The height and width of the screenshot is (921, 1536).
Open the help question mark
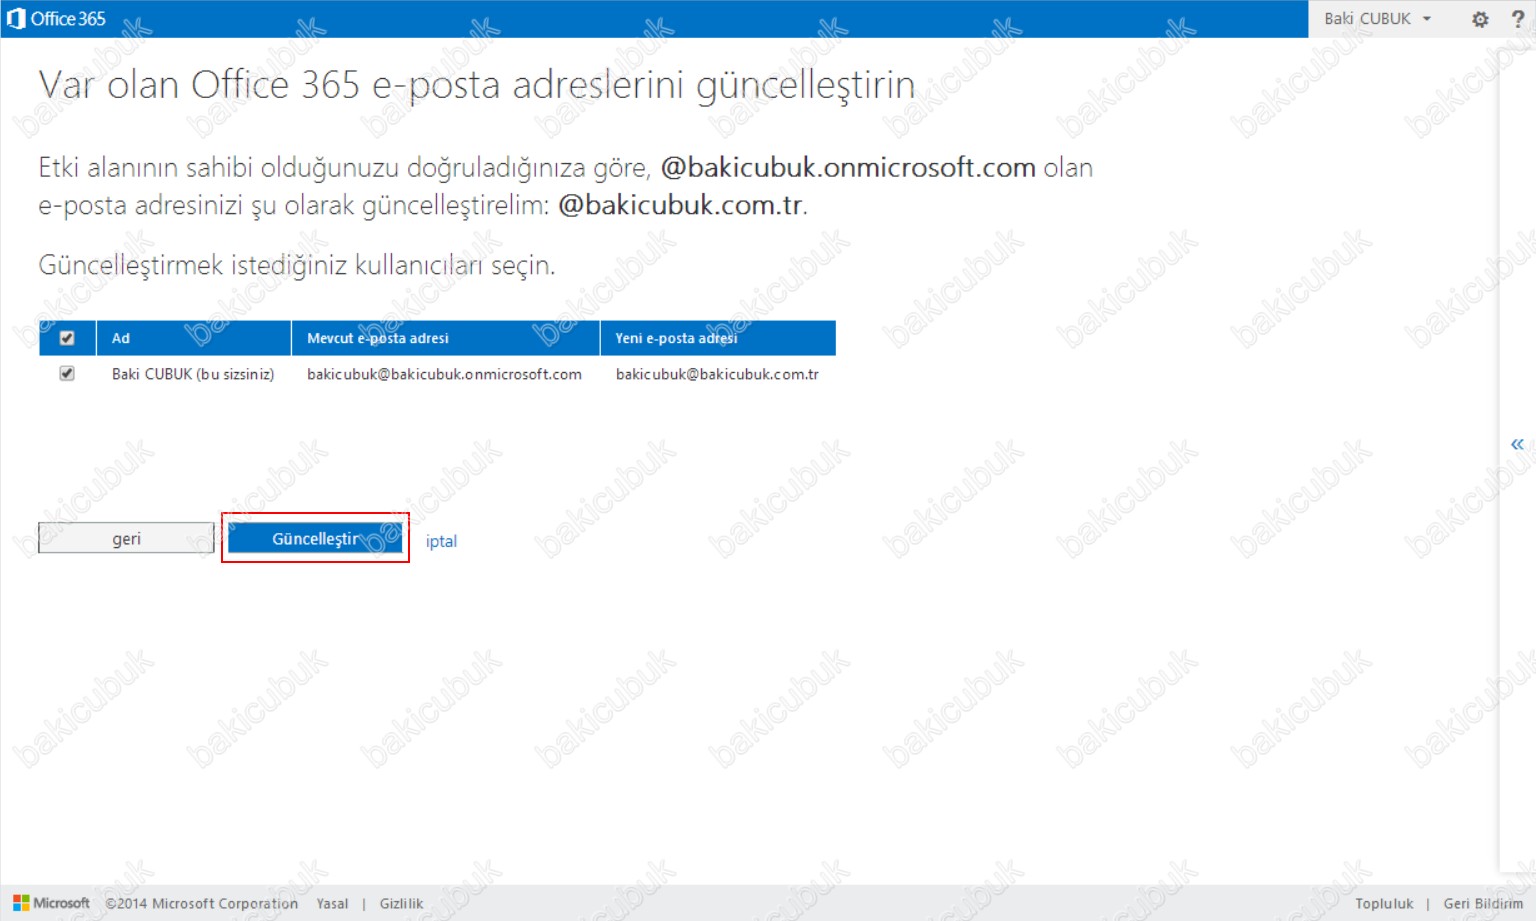point(1517,19)
